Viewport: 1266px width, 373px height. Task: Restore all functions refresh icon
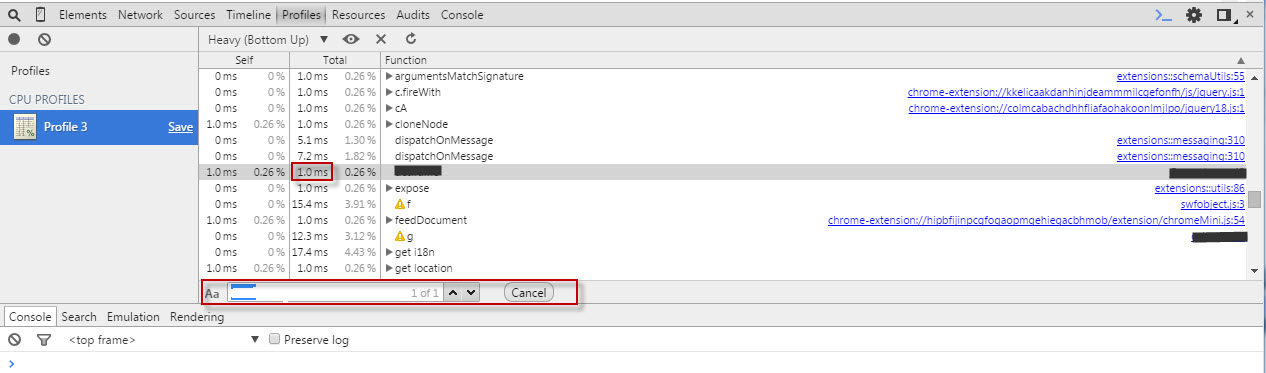(410, 40)
